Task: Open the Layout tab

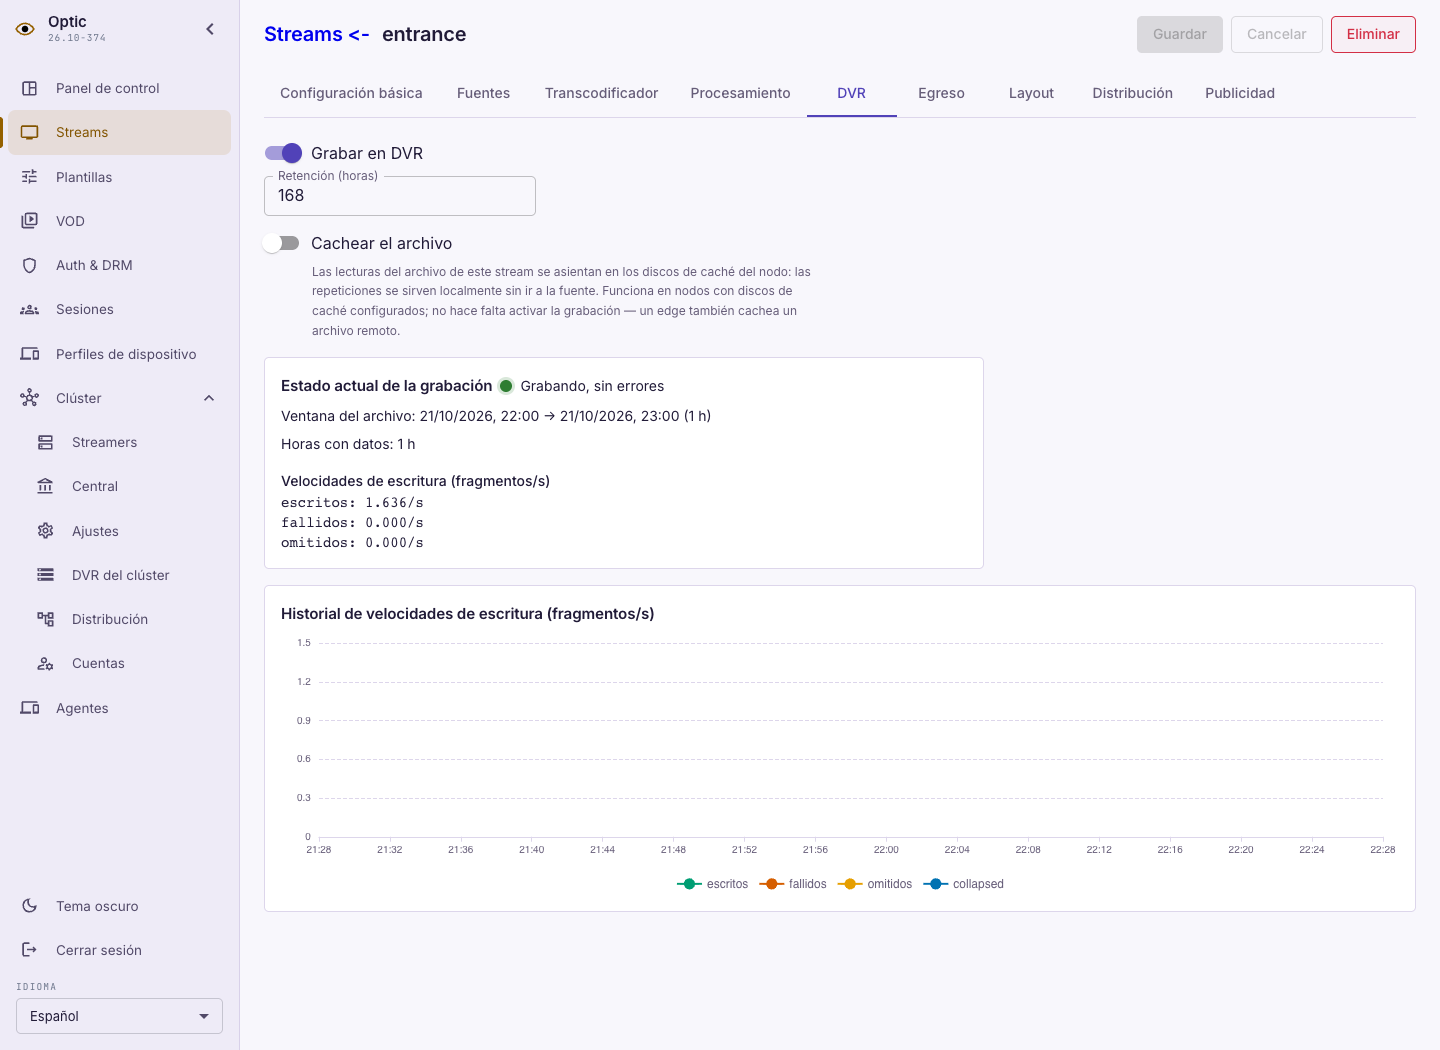Action: [1031, 93]
